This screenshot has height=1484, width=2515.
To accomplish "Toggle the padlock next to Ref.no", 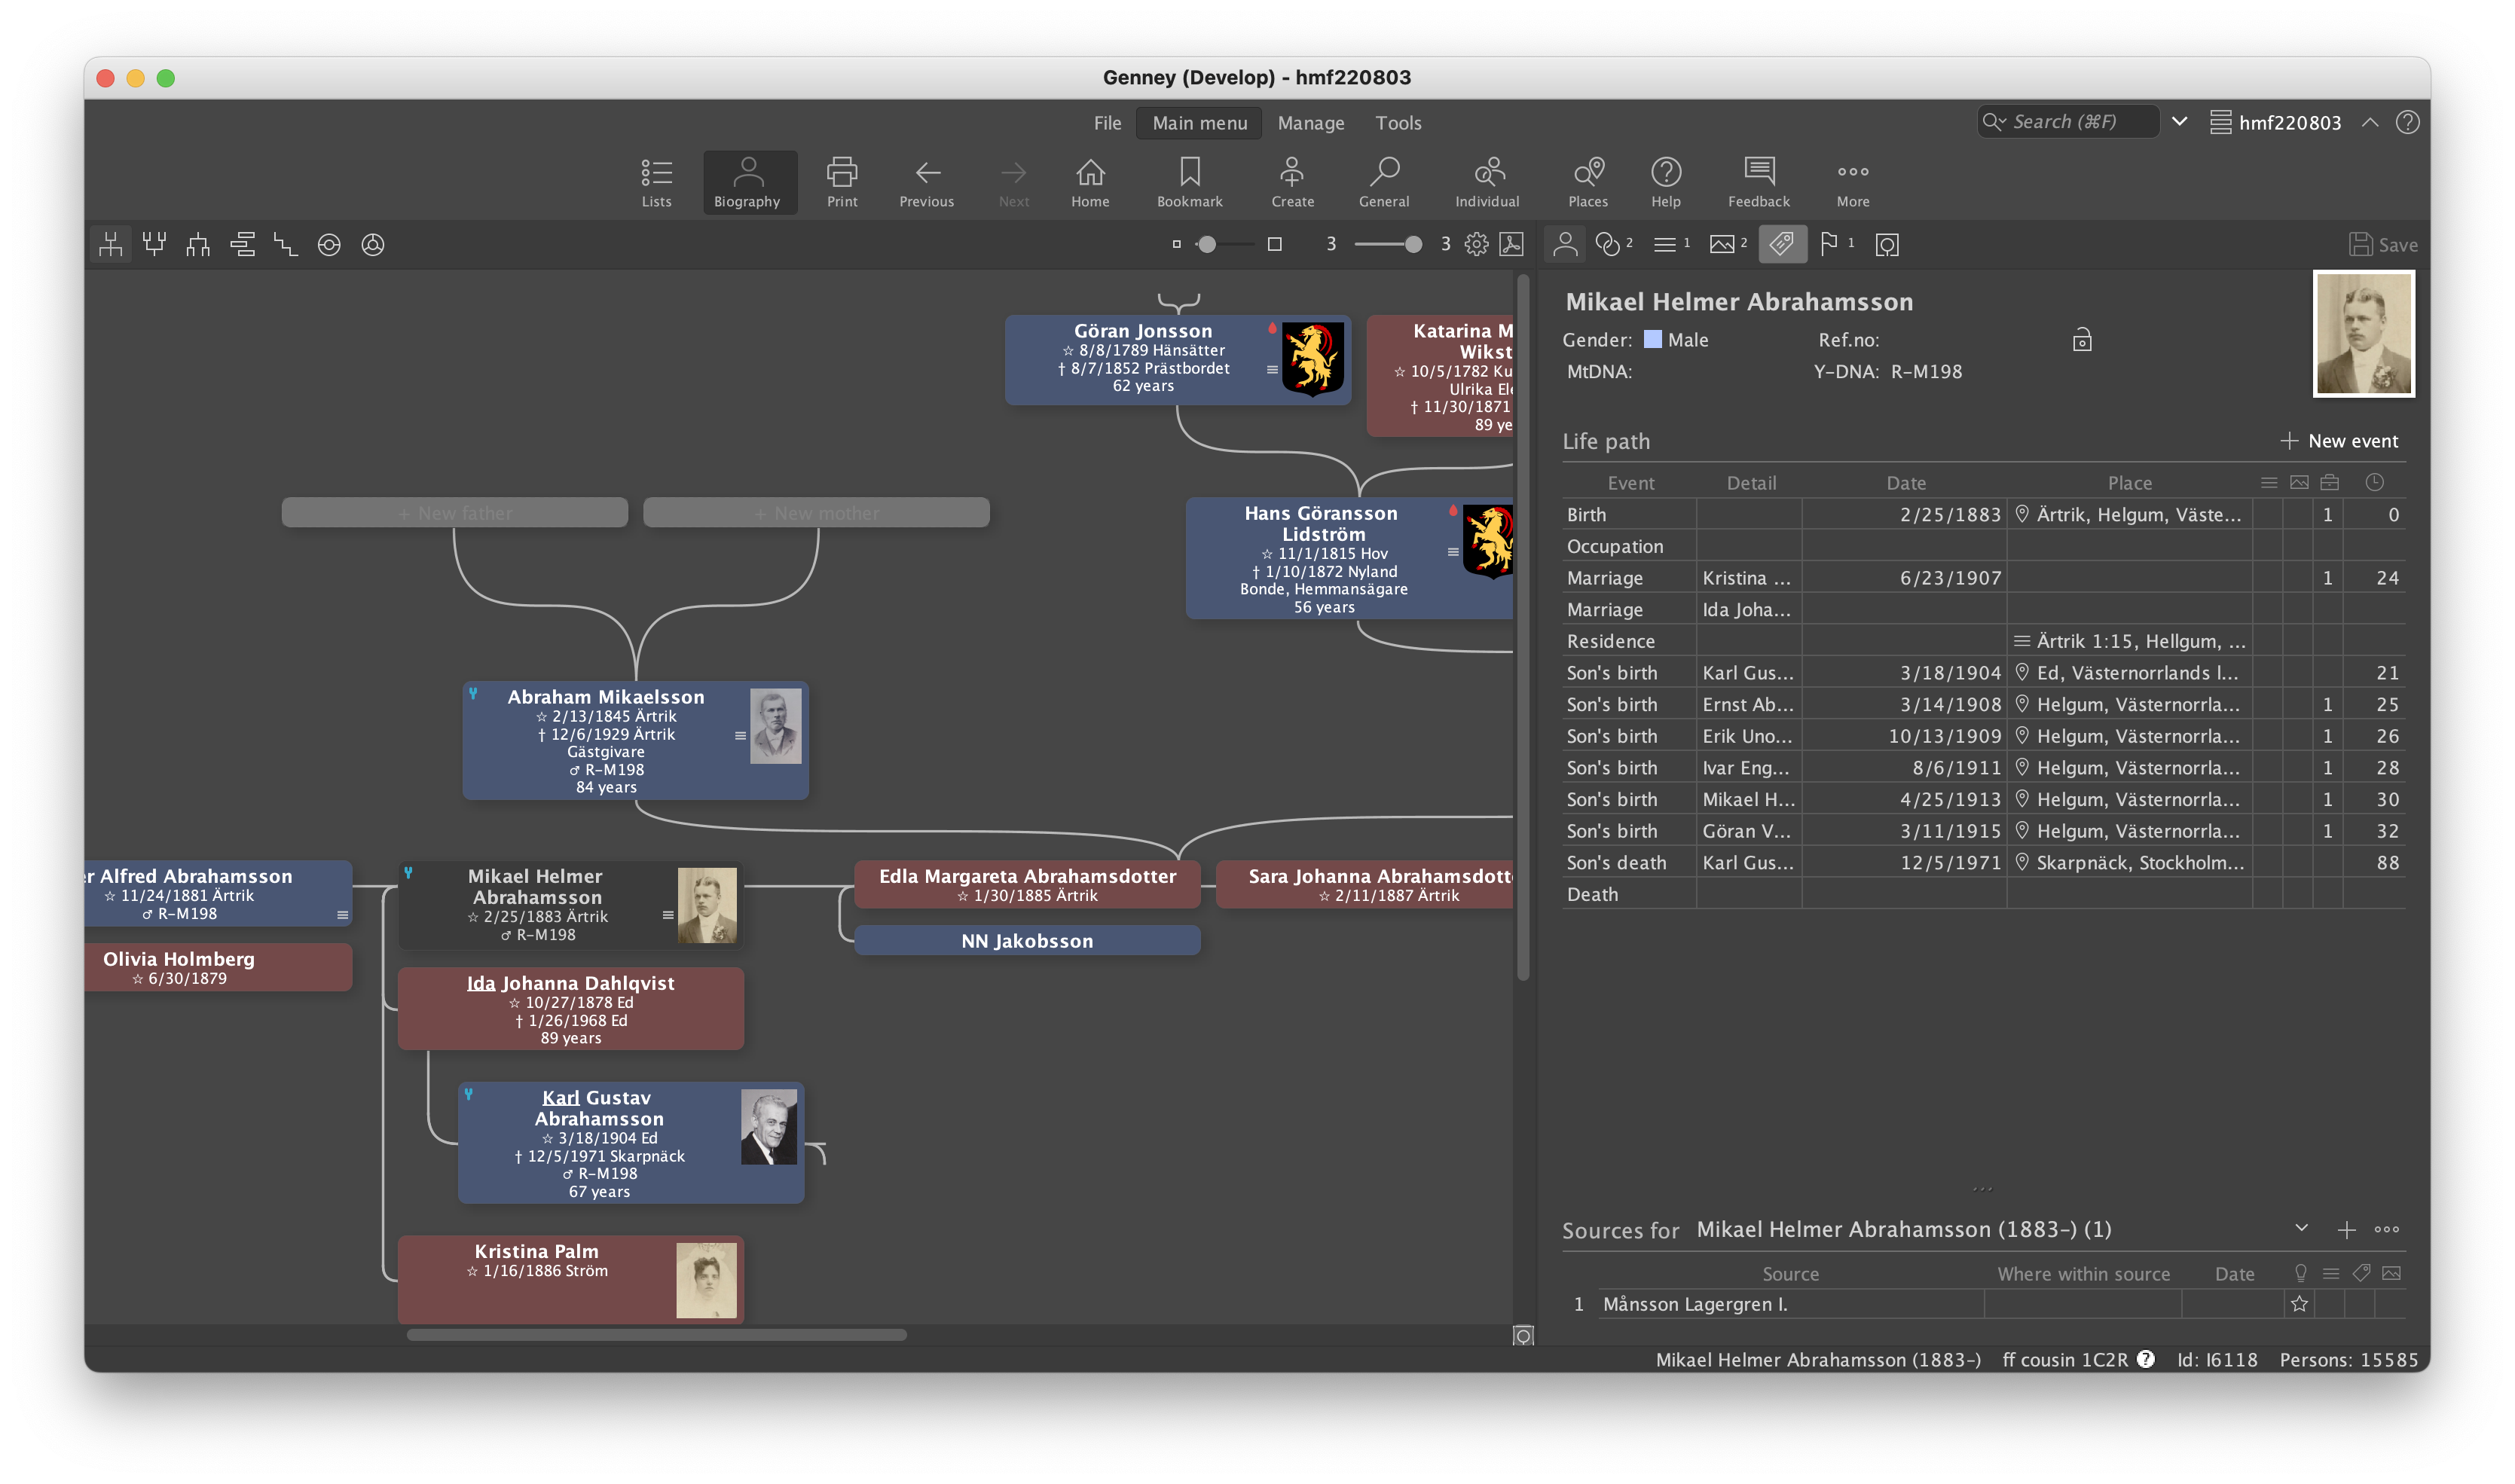I will 2082,340.
